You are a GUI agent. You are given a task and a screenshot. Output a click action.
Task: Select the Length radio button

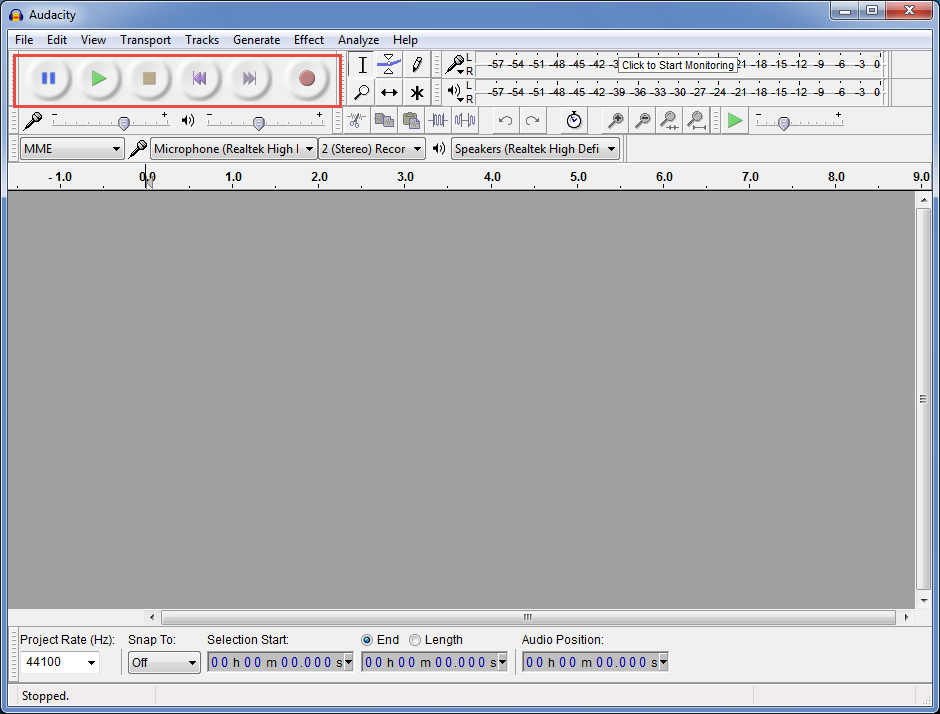pos(415,640)
